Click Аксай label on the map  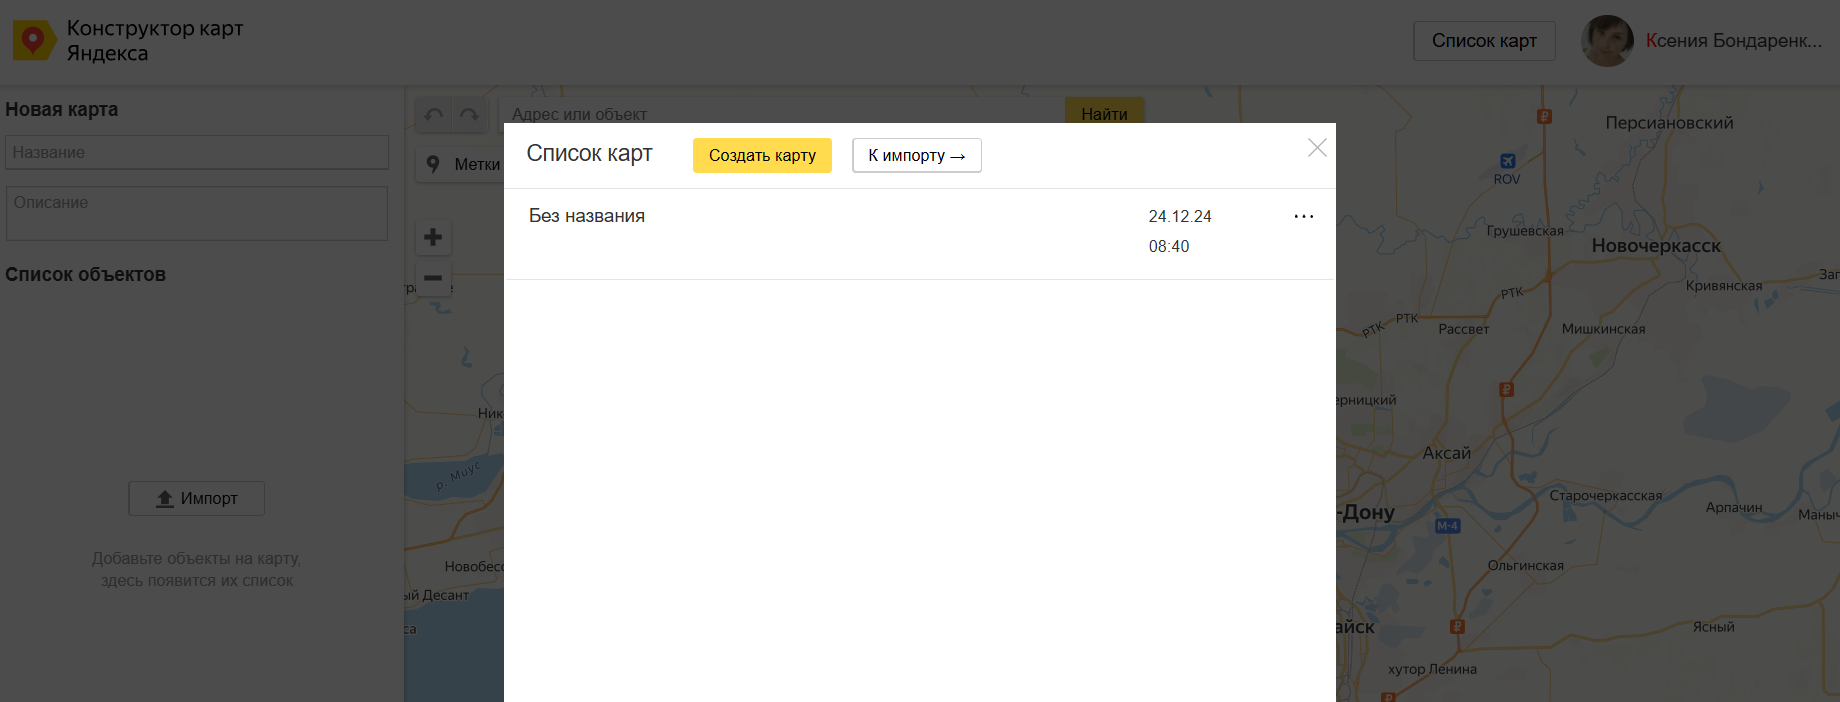pos(1447,453)
